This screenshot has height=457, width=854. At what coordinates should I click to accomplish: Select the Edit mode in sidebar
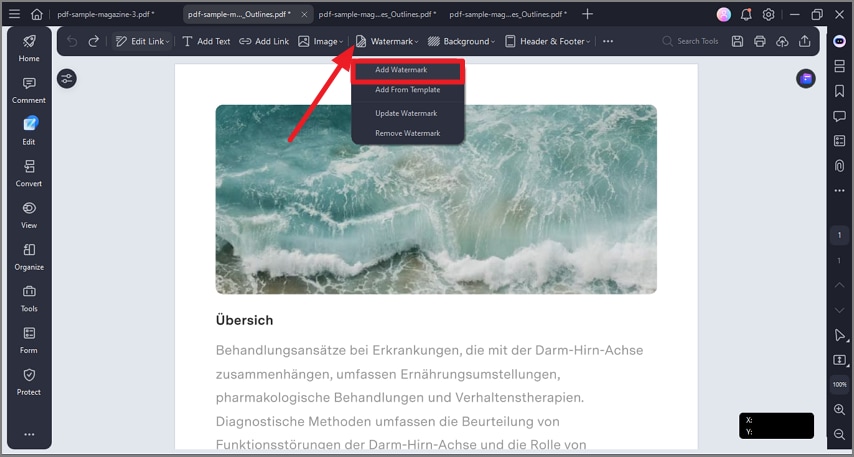click(x=29, y=132)
